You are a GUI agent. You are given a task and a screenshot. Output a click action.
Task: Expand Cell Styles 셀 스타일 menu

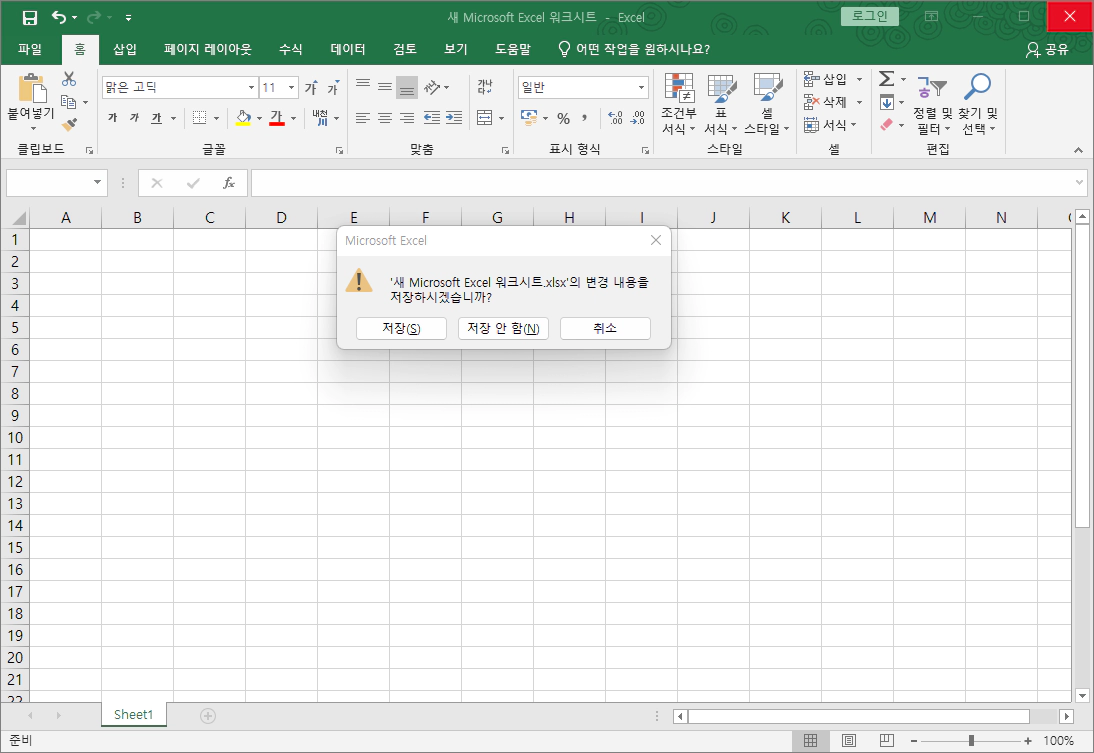[767, 103]
